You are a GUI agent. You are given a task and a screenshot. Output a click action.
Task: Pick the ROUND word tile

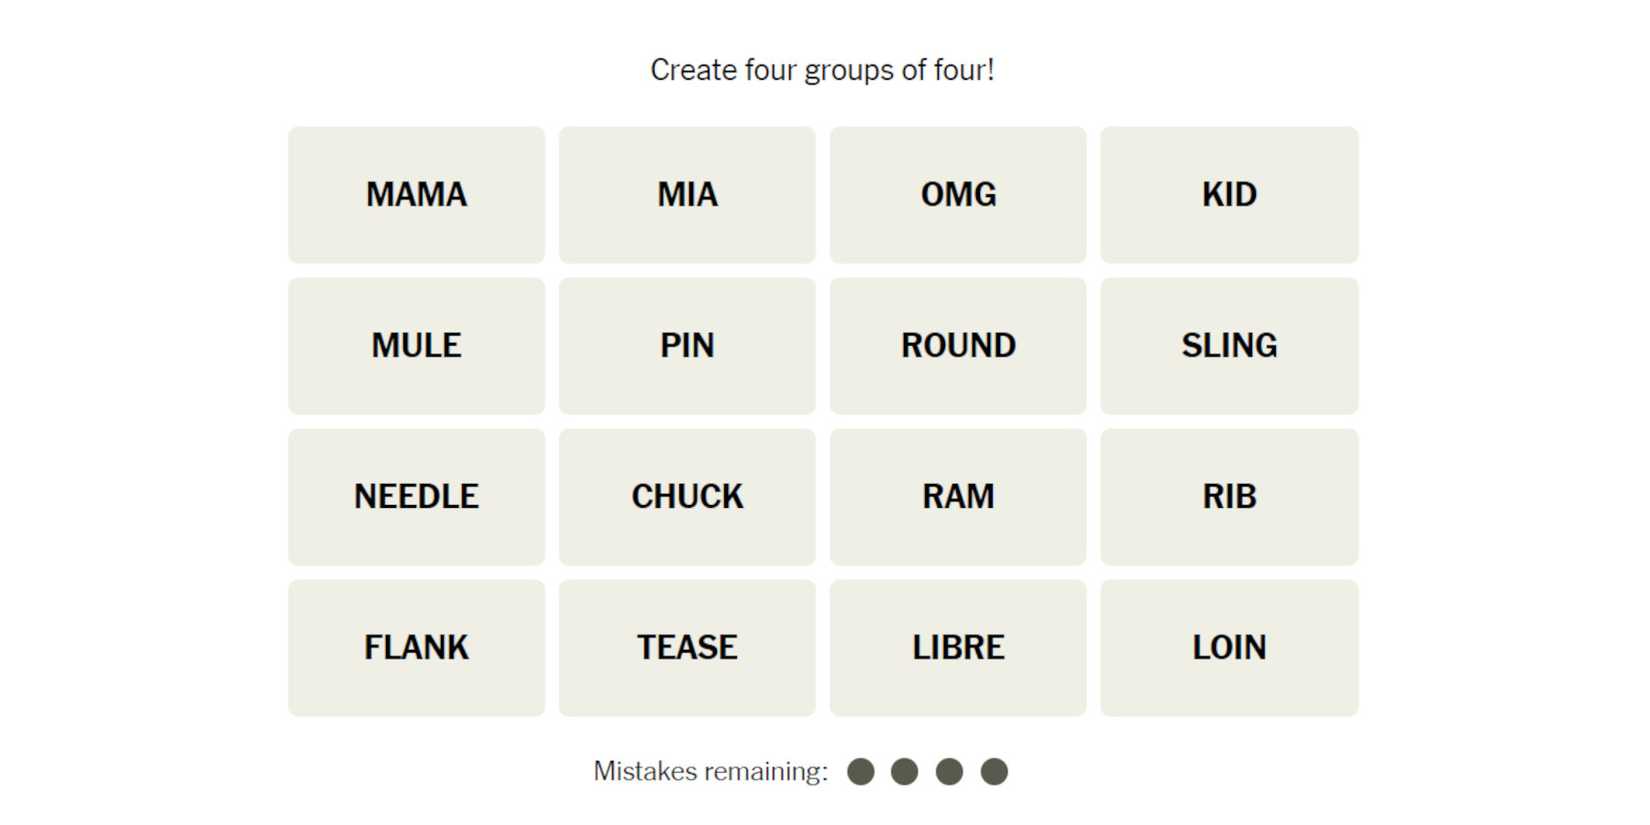[x=958, y=346]
